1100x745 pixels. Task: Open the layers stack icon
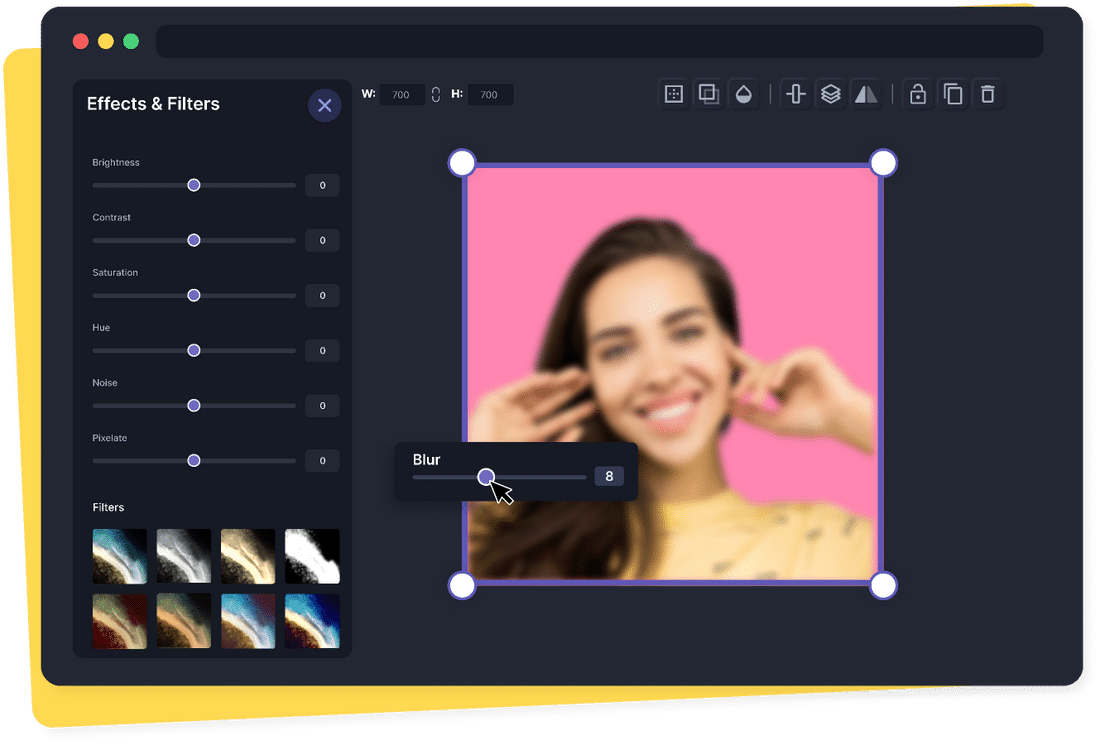830,94
